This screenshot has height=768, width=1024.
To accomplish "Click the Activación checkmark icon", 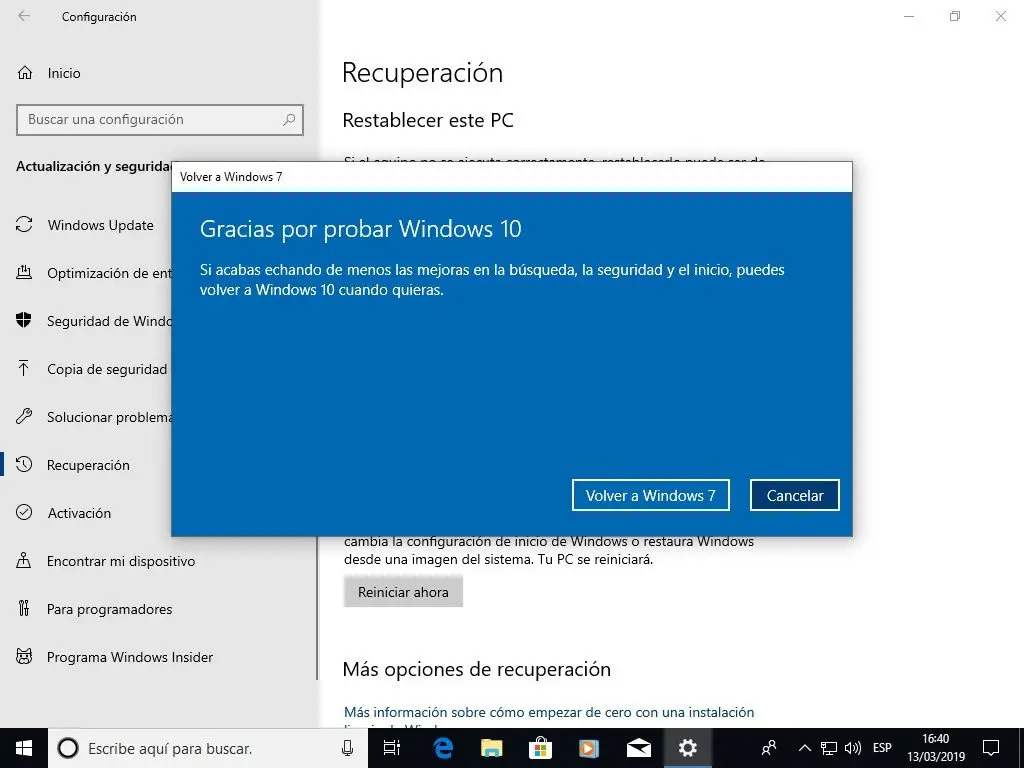I will click(x=24, y=512).
